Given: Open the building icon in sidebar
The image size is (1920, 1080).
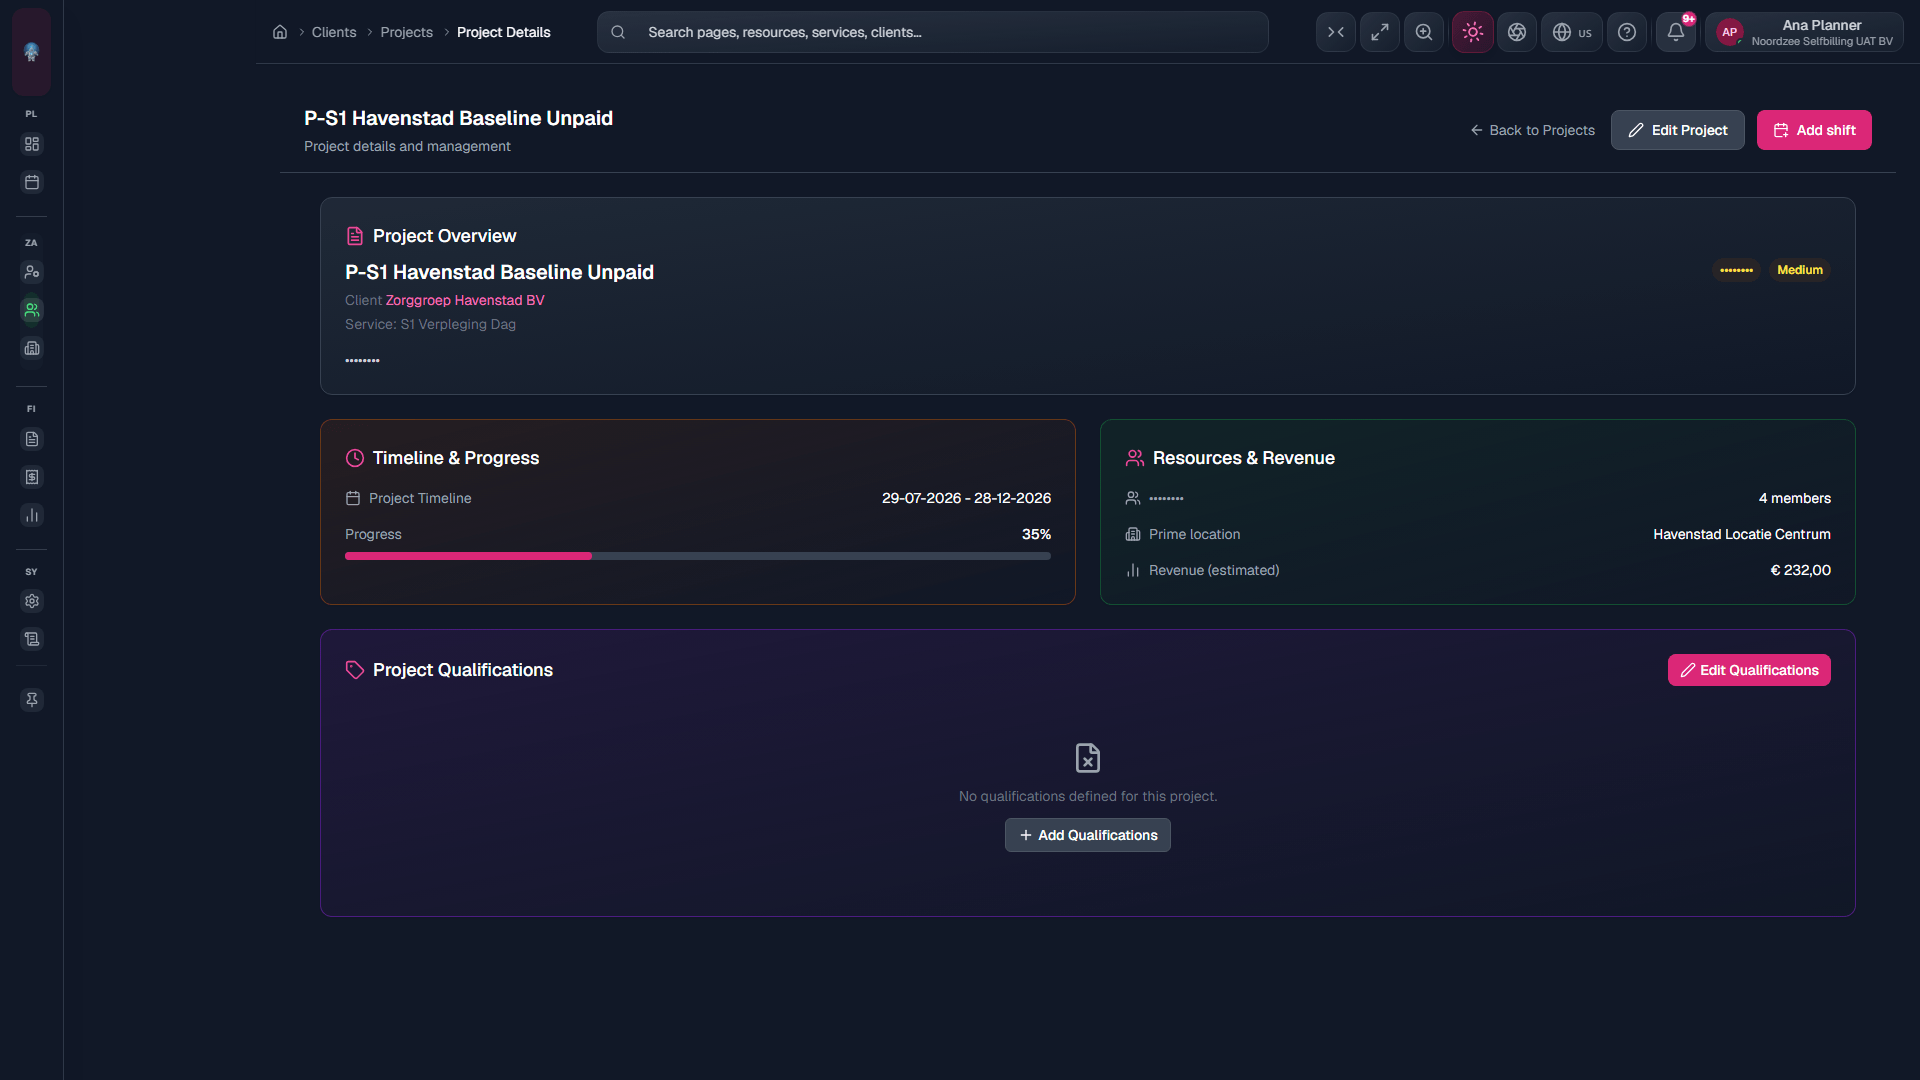Looking at the screenshot, I should point(32,348).
